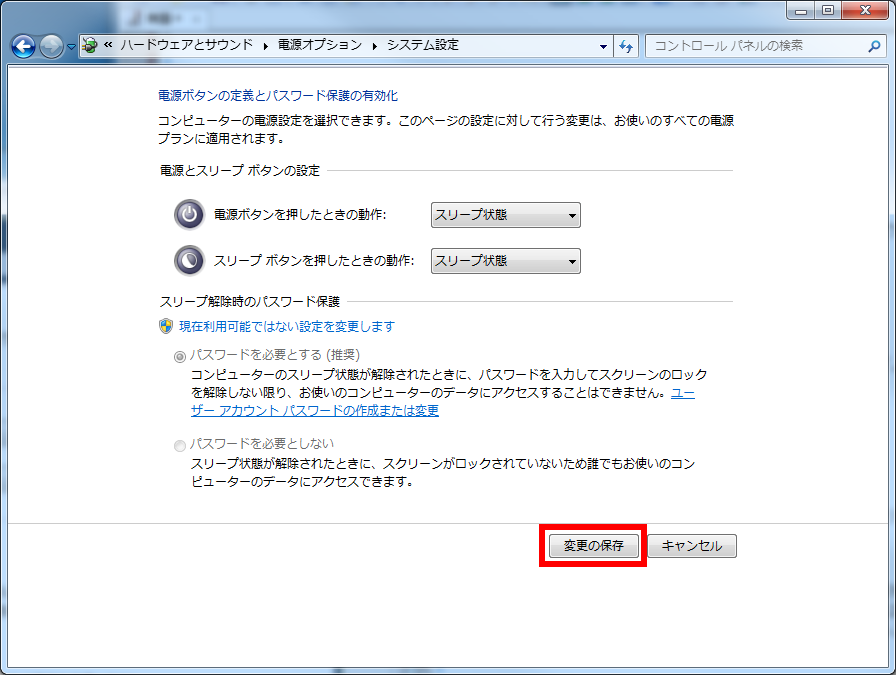Open the 現在利用可能ではない設定を変更します link
This screenshot has height=675, width=896.
pyautogui.click(x=286, y=326)
